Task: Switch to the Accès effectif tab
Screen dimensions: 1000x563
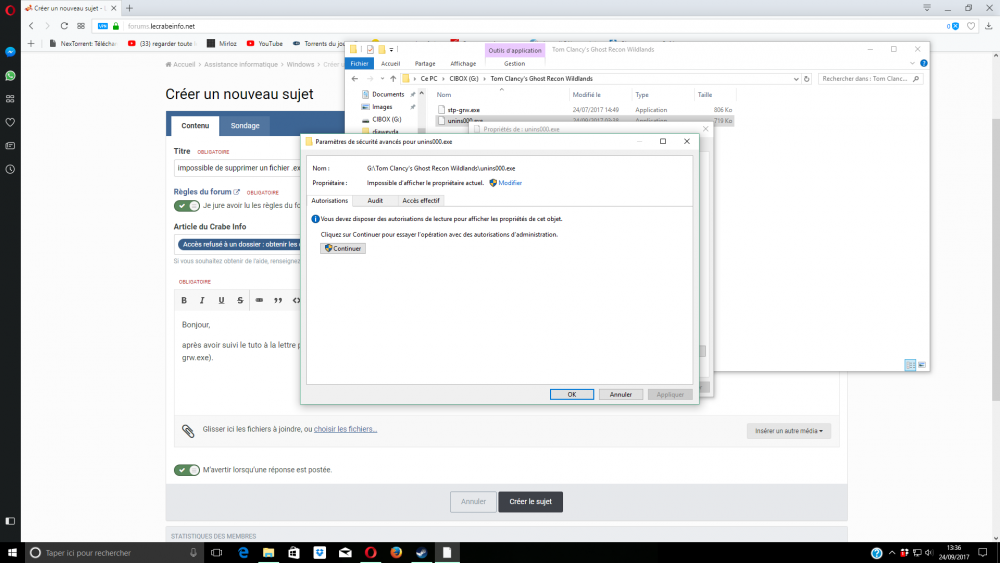Action: pos(421,201)
